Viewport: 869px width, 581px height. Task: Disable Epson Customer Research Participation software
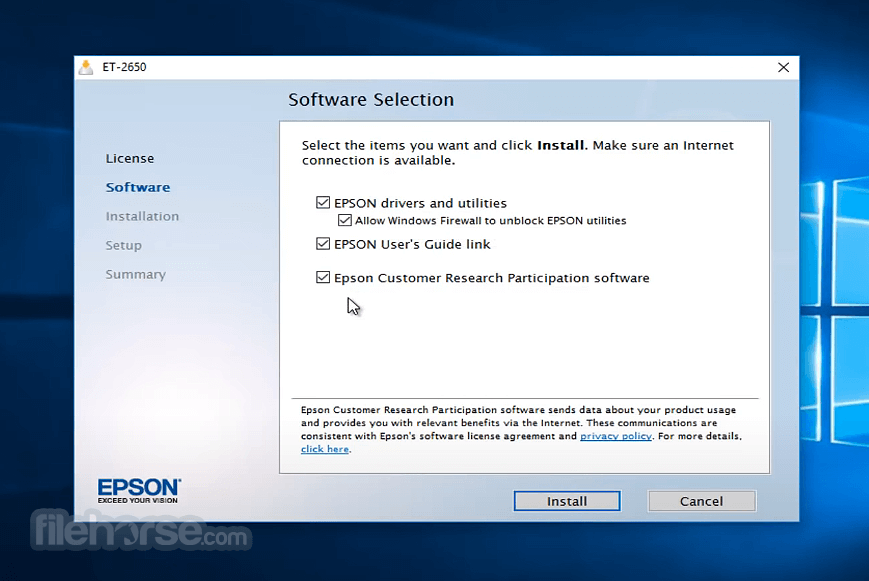click(x=323, y=277)
